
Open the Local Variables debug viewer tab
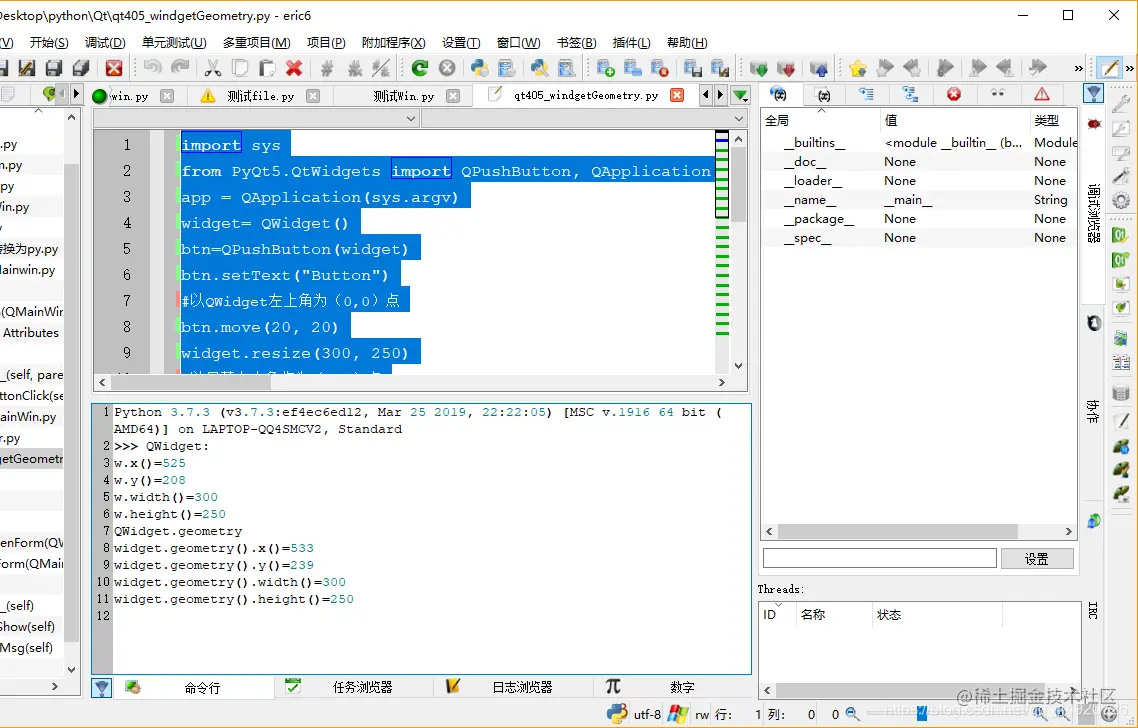(822, 94)
